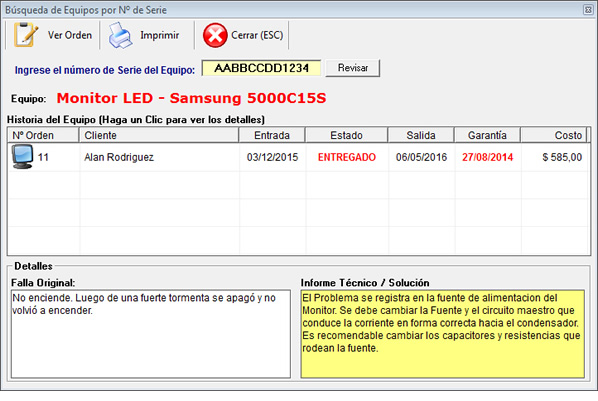The height and width of the screenshot is (401, 598).
Task: Sort by the Cliente column header
Action: tap(159, 135)
